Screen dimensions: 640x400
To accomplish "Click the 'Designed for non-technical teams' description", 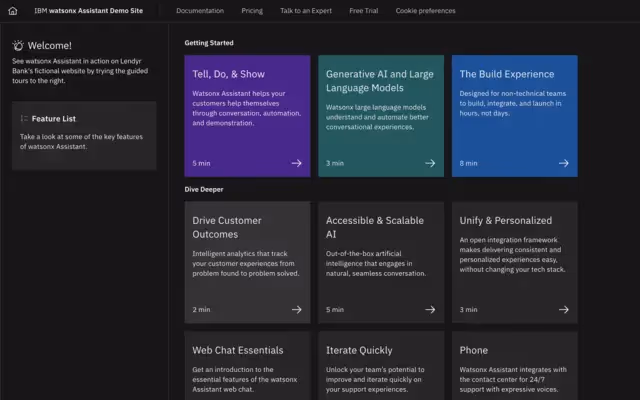I will click(x=513, y=103).
